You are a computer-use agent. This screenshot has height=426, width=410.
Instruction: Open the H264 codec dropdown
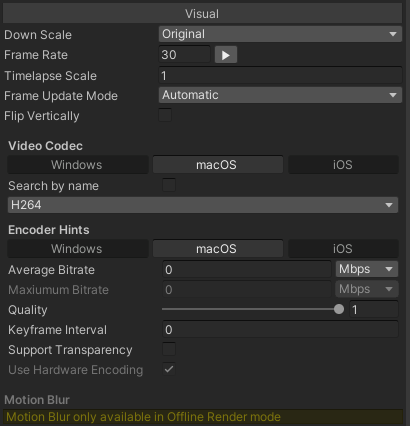pos(203,205)
